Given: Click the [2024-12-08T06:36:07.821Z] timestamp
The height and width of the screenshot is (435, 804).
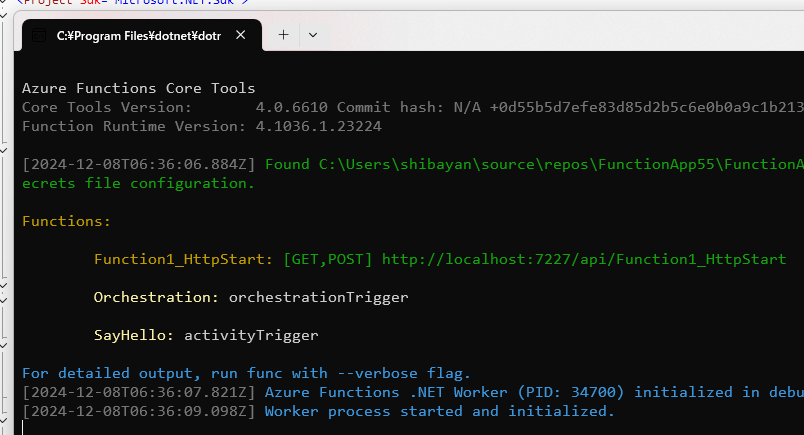Looking at the screenshot, I should [x=139, y=392].
